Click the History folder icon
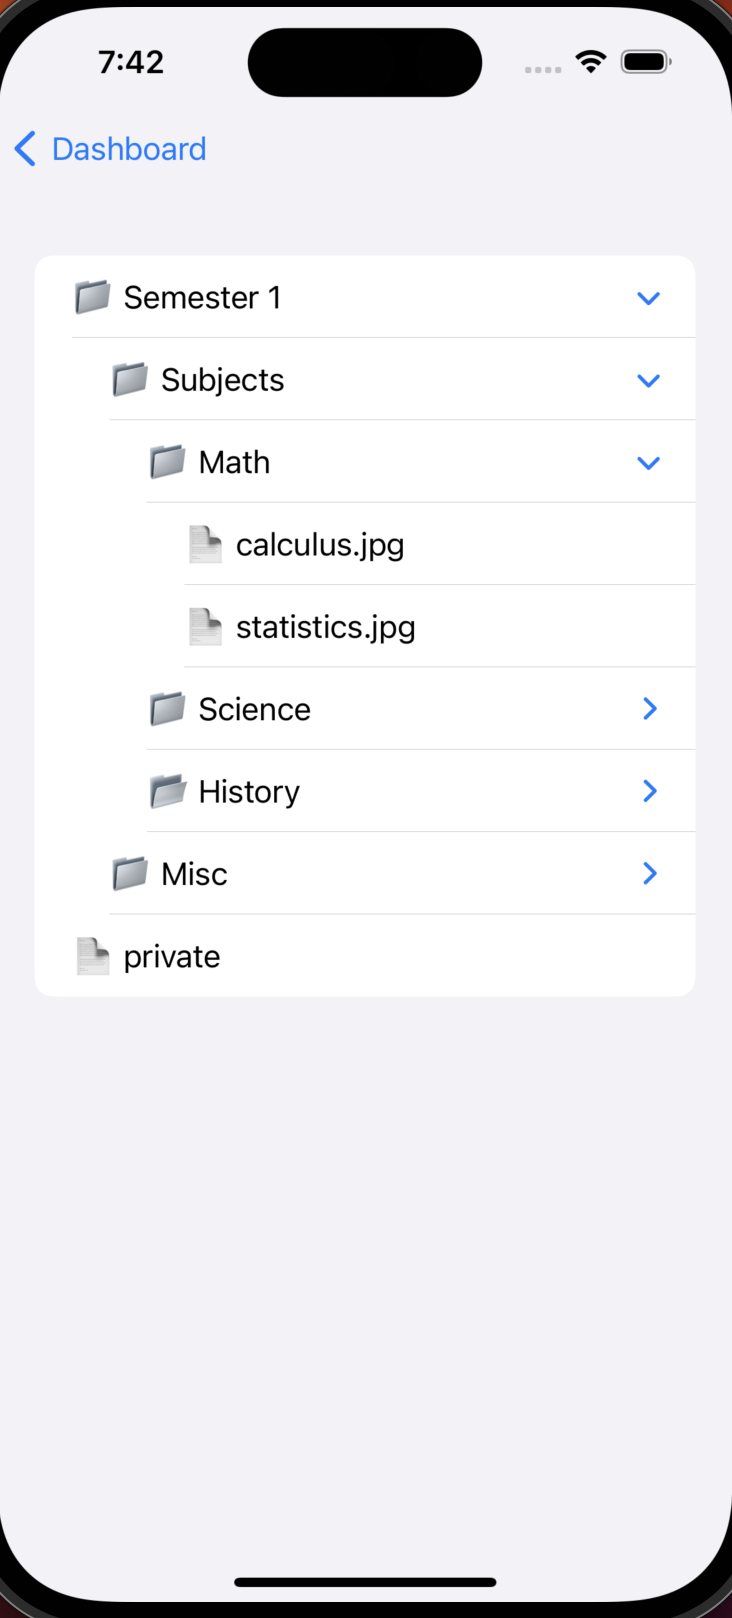Viewport: 732px width, 1618px height. point(167,792)
